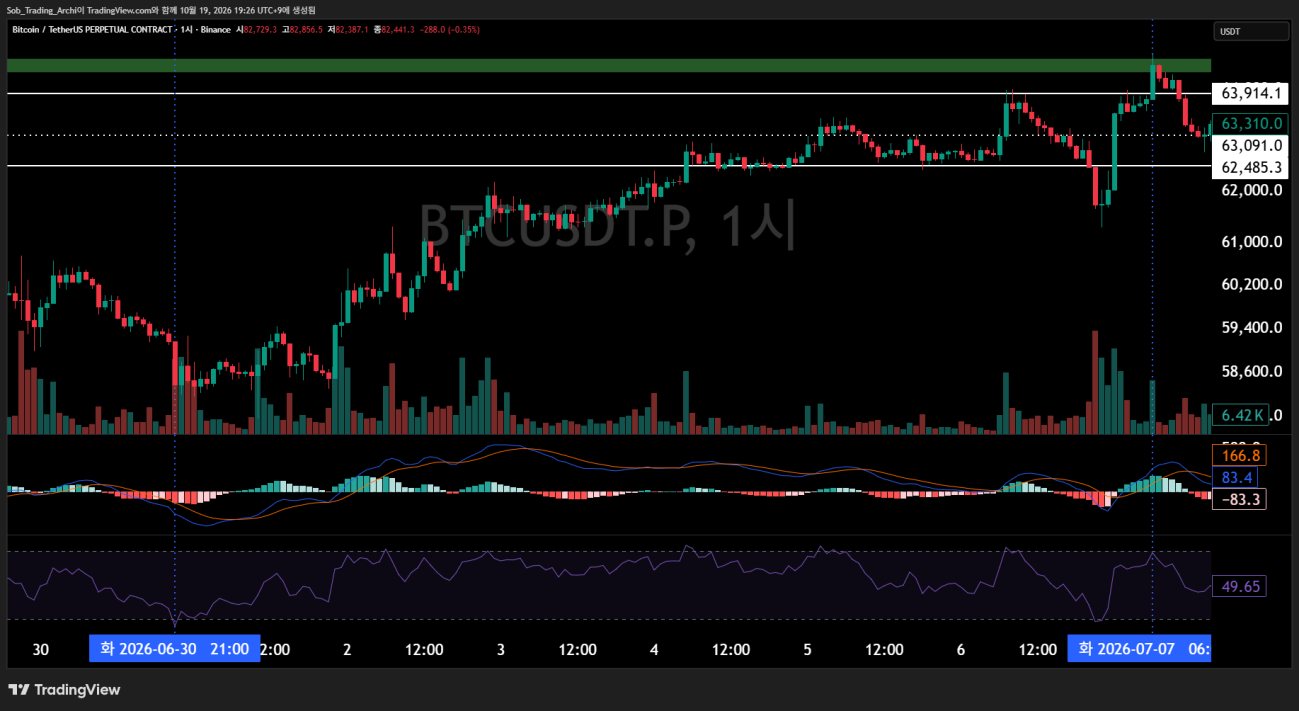Click the 59,400.0 price scale tick

(1251, 327)
